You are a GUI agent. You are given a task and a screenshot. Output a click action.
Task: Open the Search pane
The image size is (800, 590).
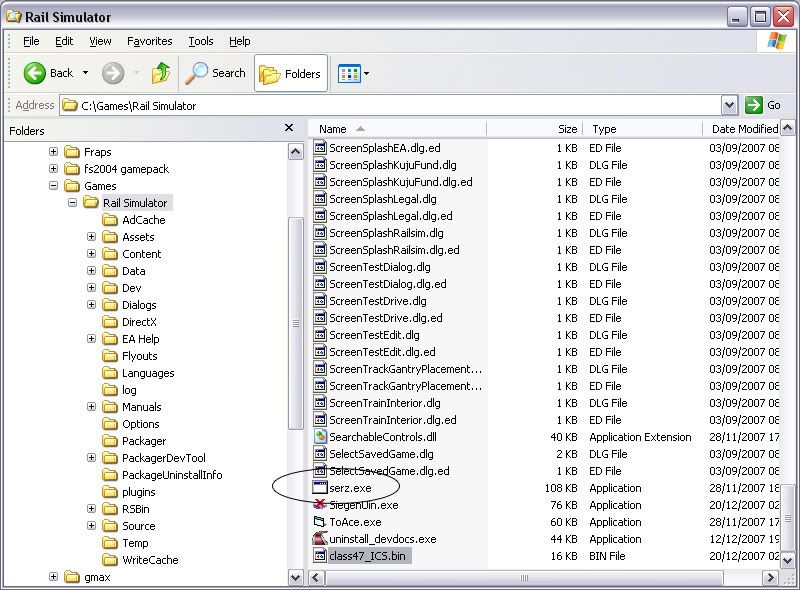click(x=215, y=73)
